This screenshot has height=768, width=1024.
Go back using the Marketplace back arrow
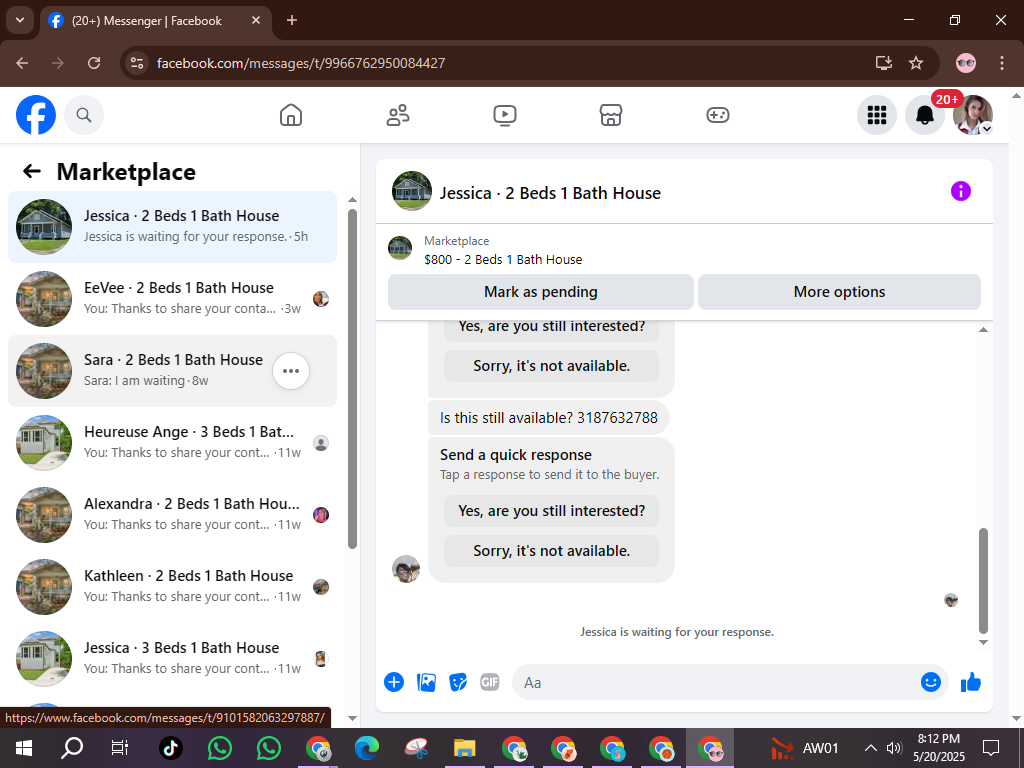[x=32, y=171]
